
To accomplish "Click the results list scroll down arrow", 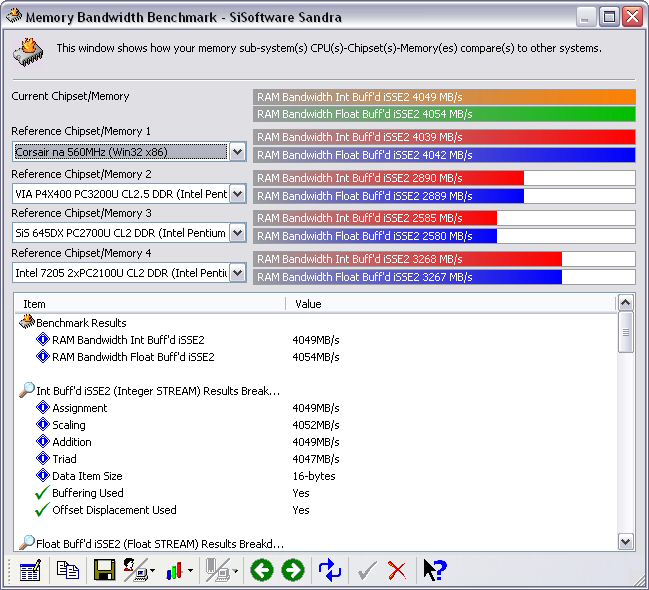I will point(626,541).
